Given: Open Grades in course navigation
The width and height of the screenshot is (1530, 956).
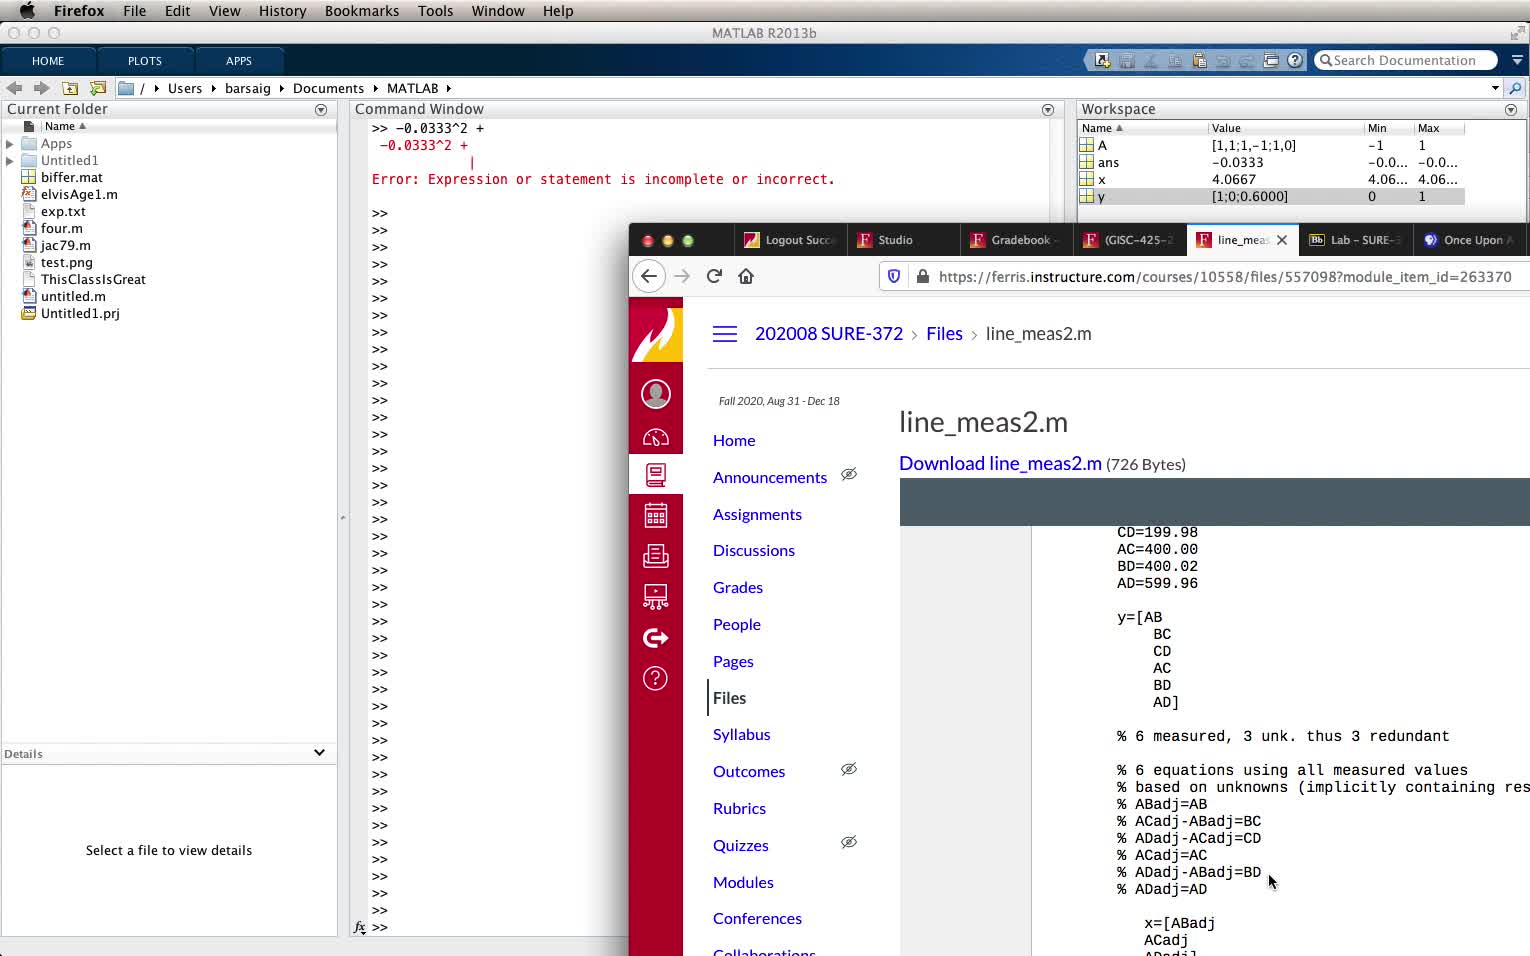Looking at the screenshot, I should [738, 588].
